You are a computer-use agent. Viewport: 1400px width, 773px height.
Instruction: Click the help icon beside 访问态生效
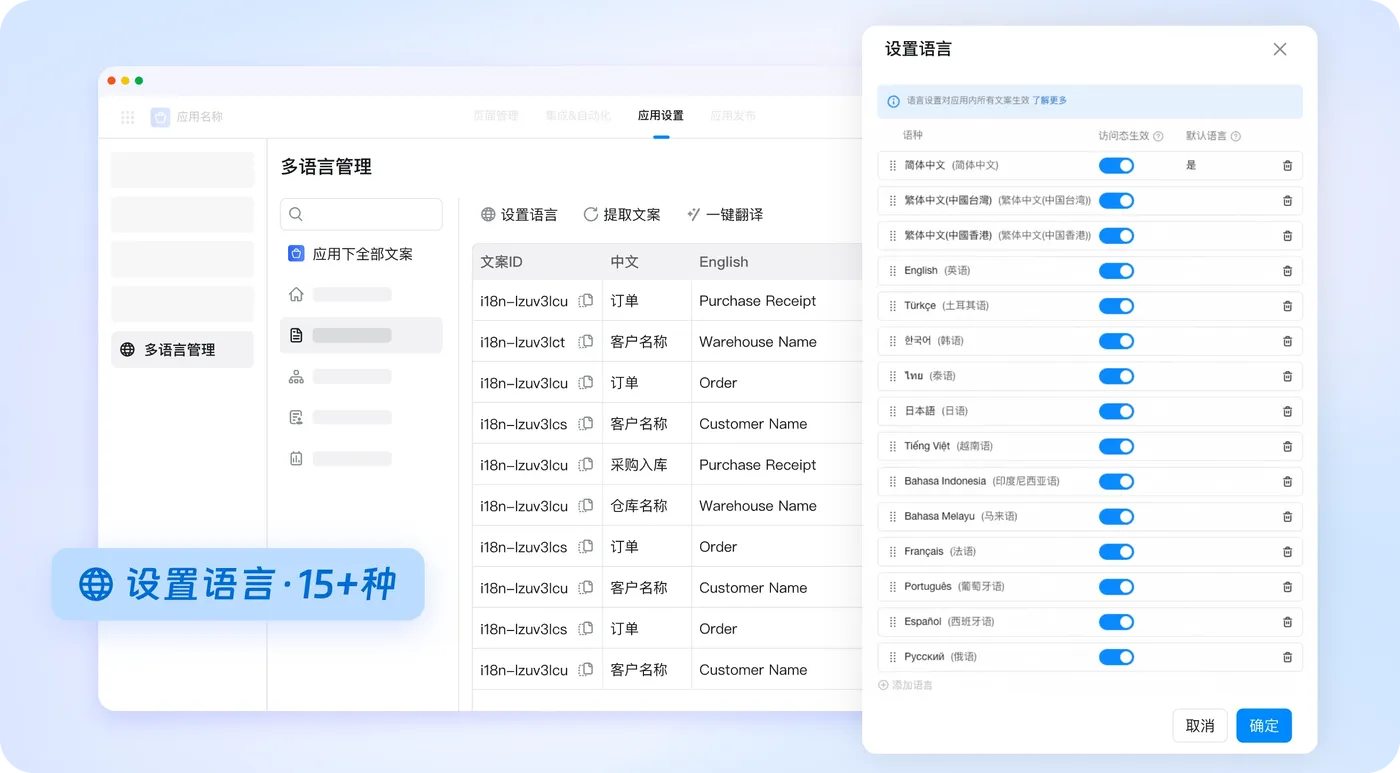point(1158,136)
